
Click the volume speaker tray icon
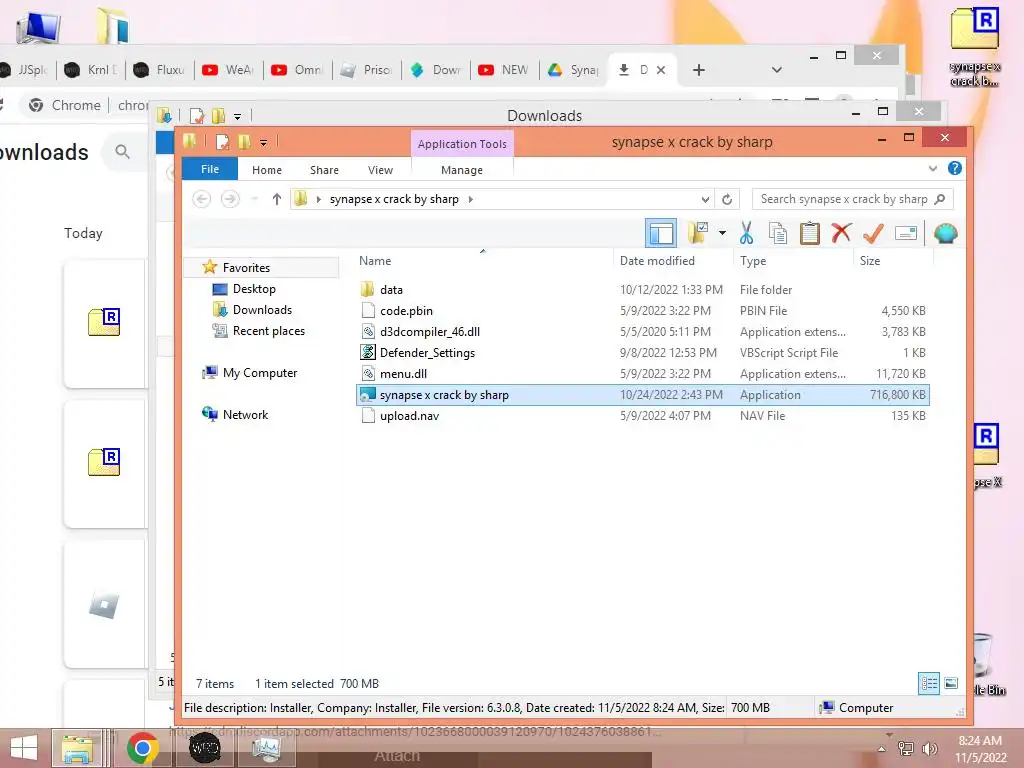929,748
